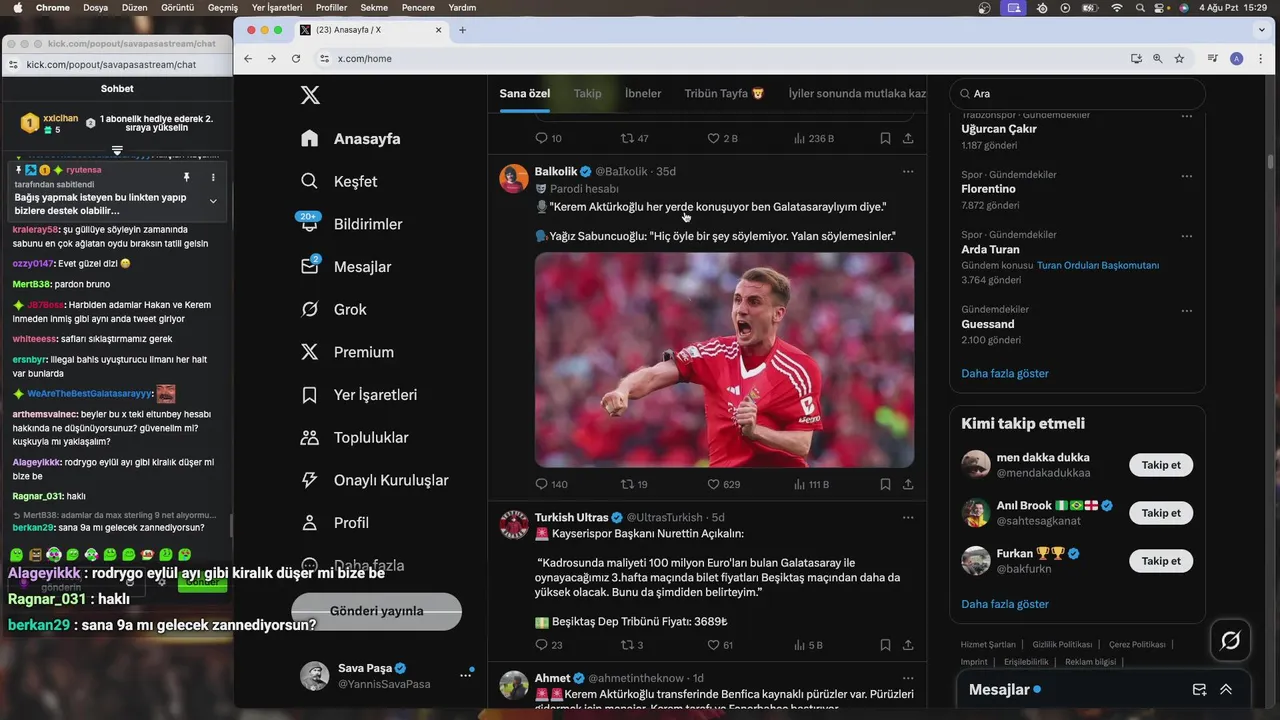Image resolution: width=1280 pixels, height=720 pixels.
Task: Reply to Balkolik post
Action: click(x=551, y=484)
